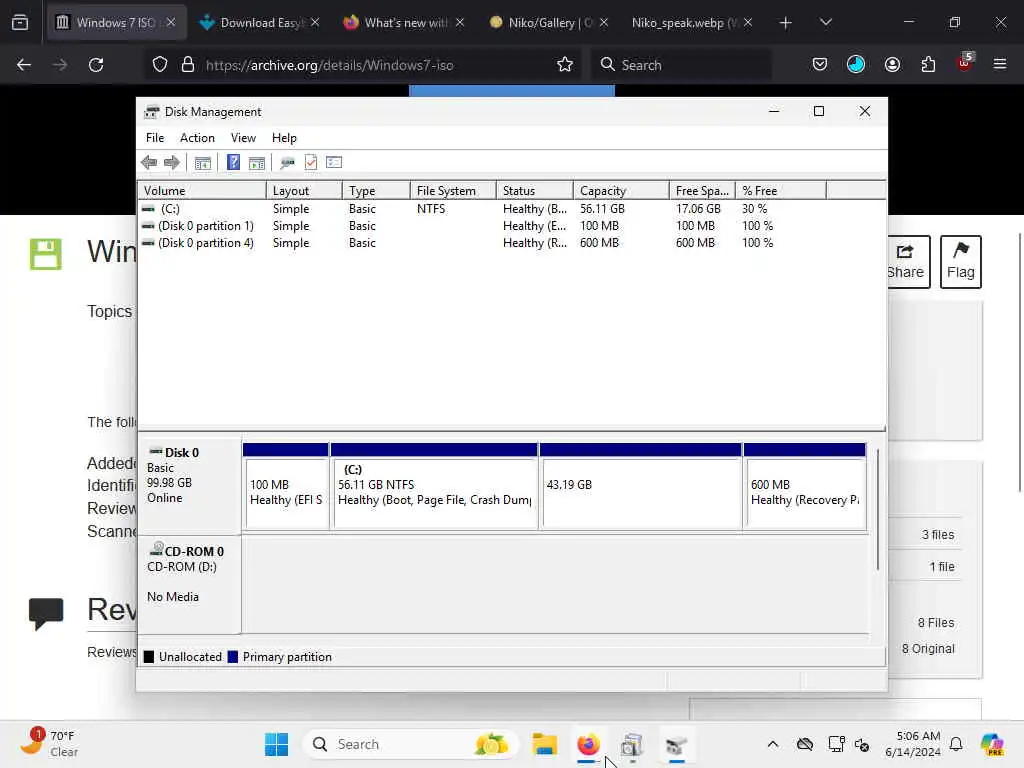Switch to the What's new with browser tab
The image size is (1024, 768).
404,23
